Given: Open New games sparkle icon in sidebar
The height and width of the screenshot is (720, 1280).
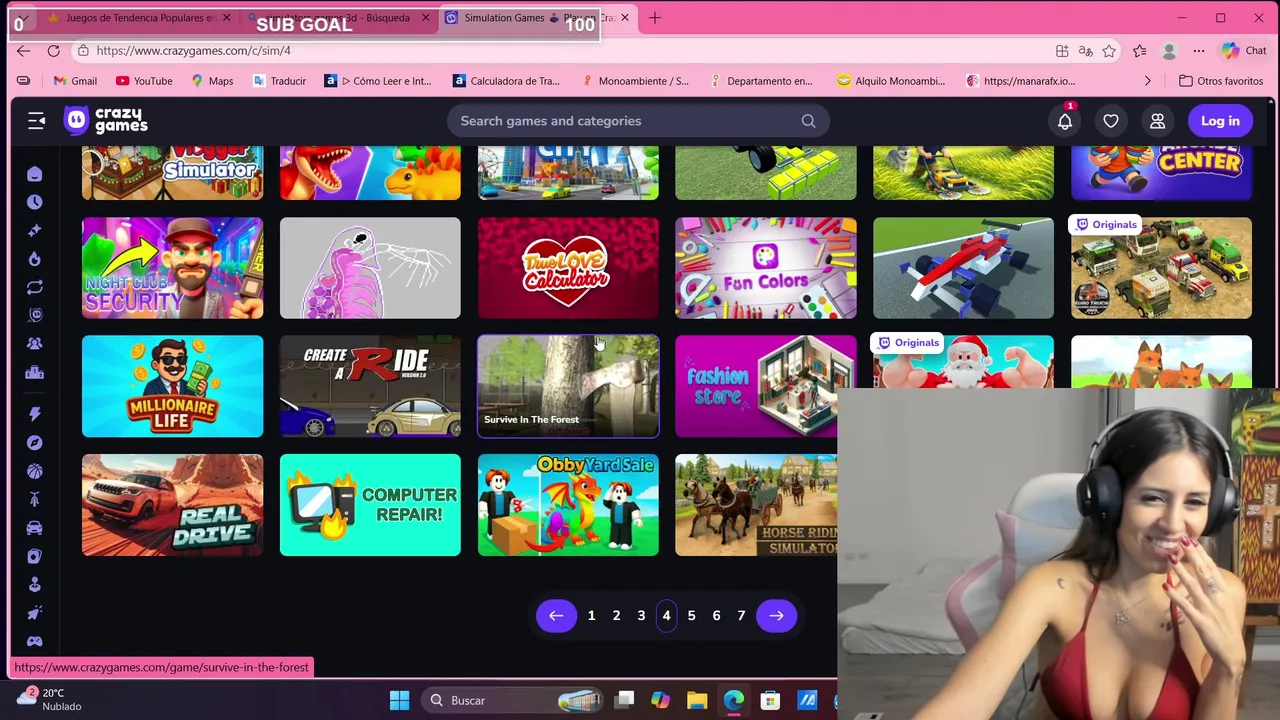Looking at the screenshot, I should point(35,230).
